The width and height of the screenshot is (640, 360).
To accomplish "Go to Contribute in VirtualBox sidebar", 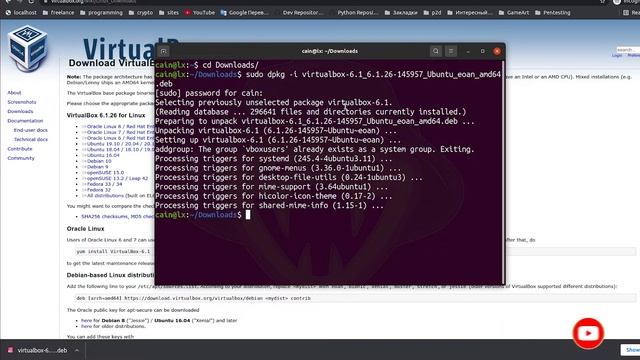I will coord(20,149).
